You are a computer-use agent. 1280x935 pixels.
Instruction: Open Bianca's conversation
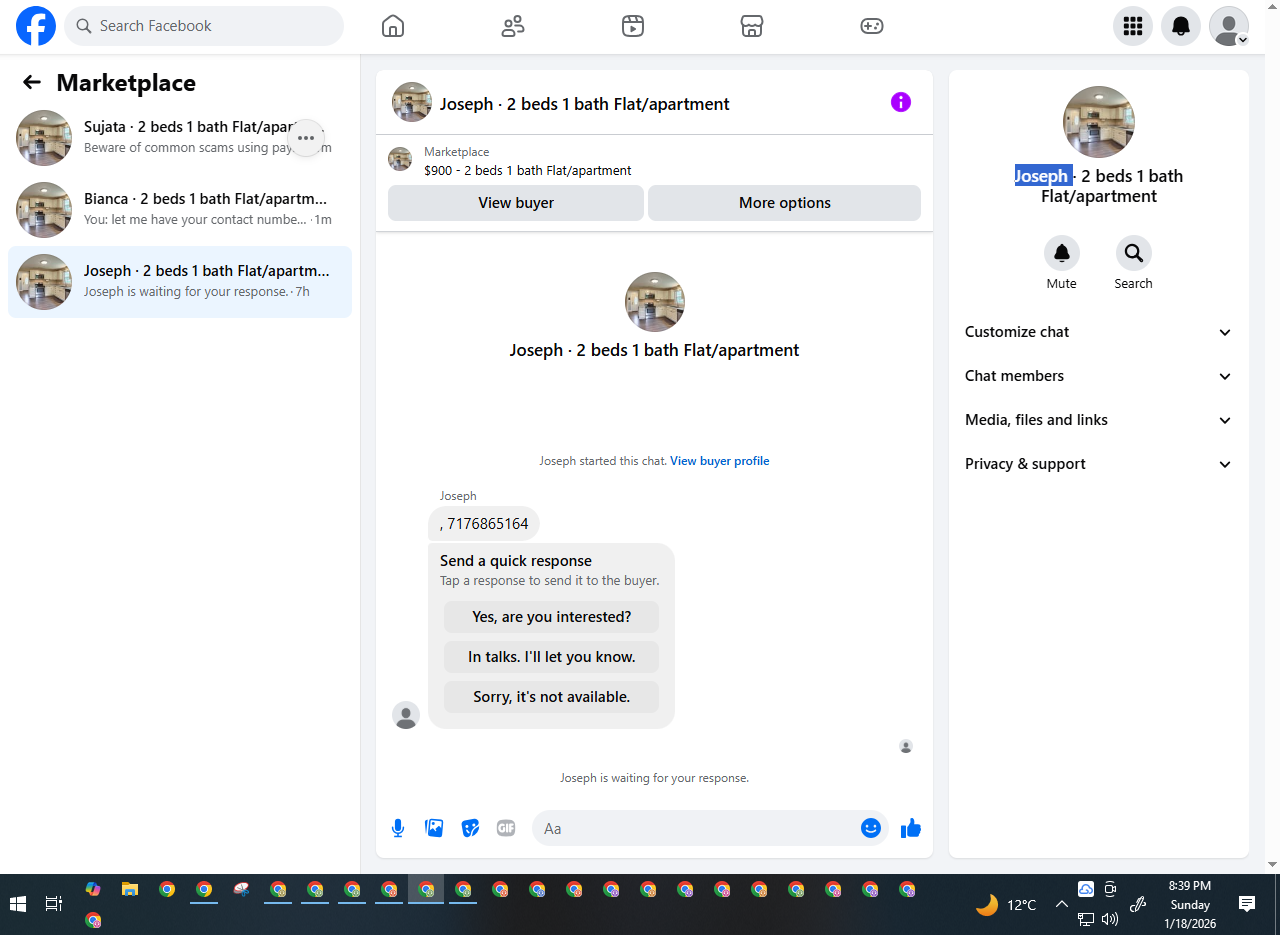click(180, 210)
